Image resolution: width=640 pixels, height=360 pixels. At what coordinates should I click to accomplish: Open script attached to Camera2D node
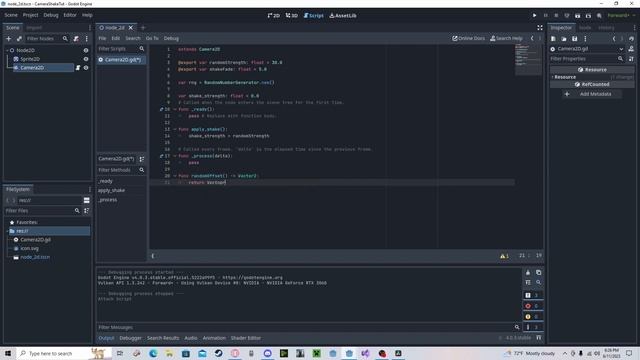point(78,68)
